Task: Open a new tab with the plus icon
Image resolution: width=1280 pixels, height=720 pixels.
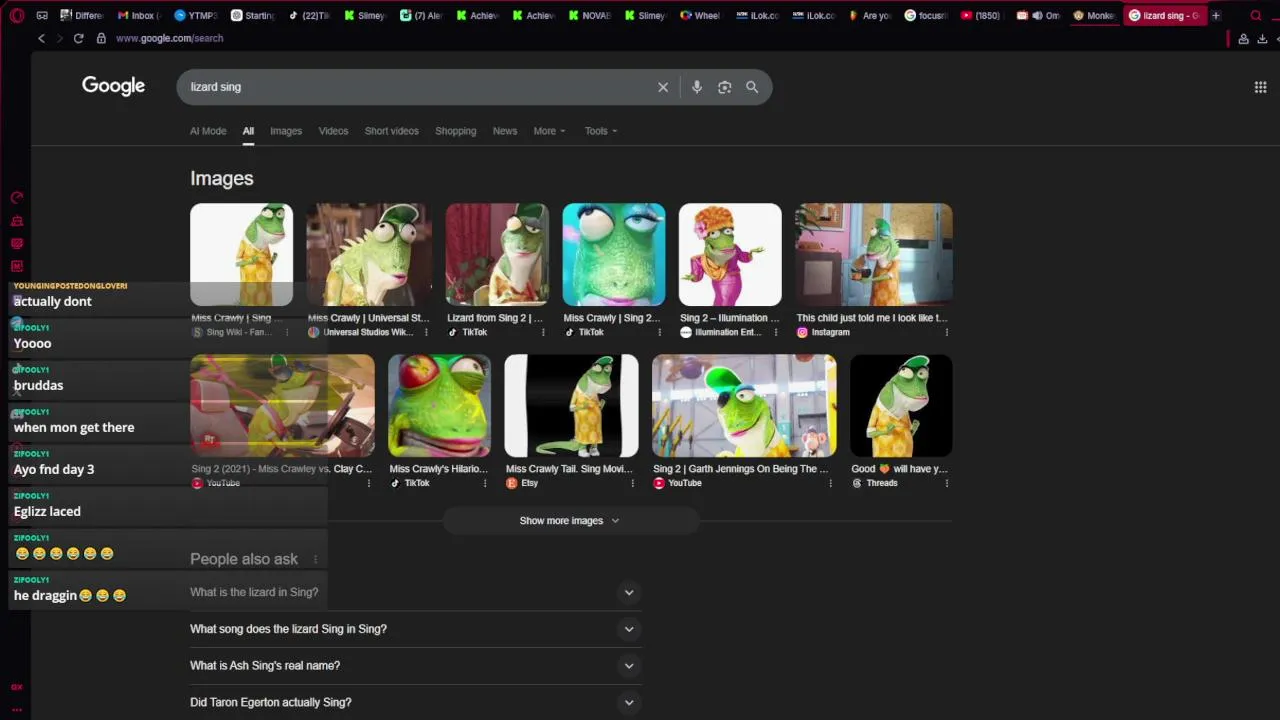Action: (x=1216, y=15)
